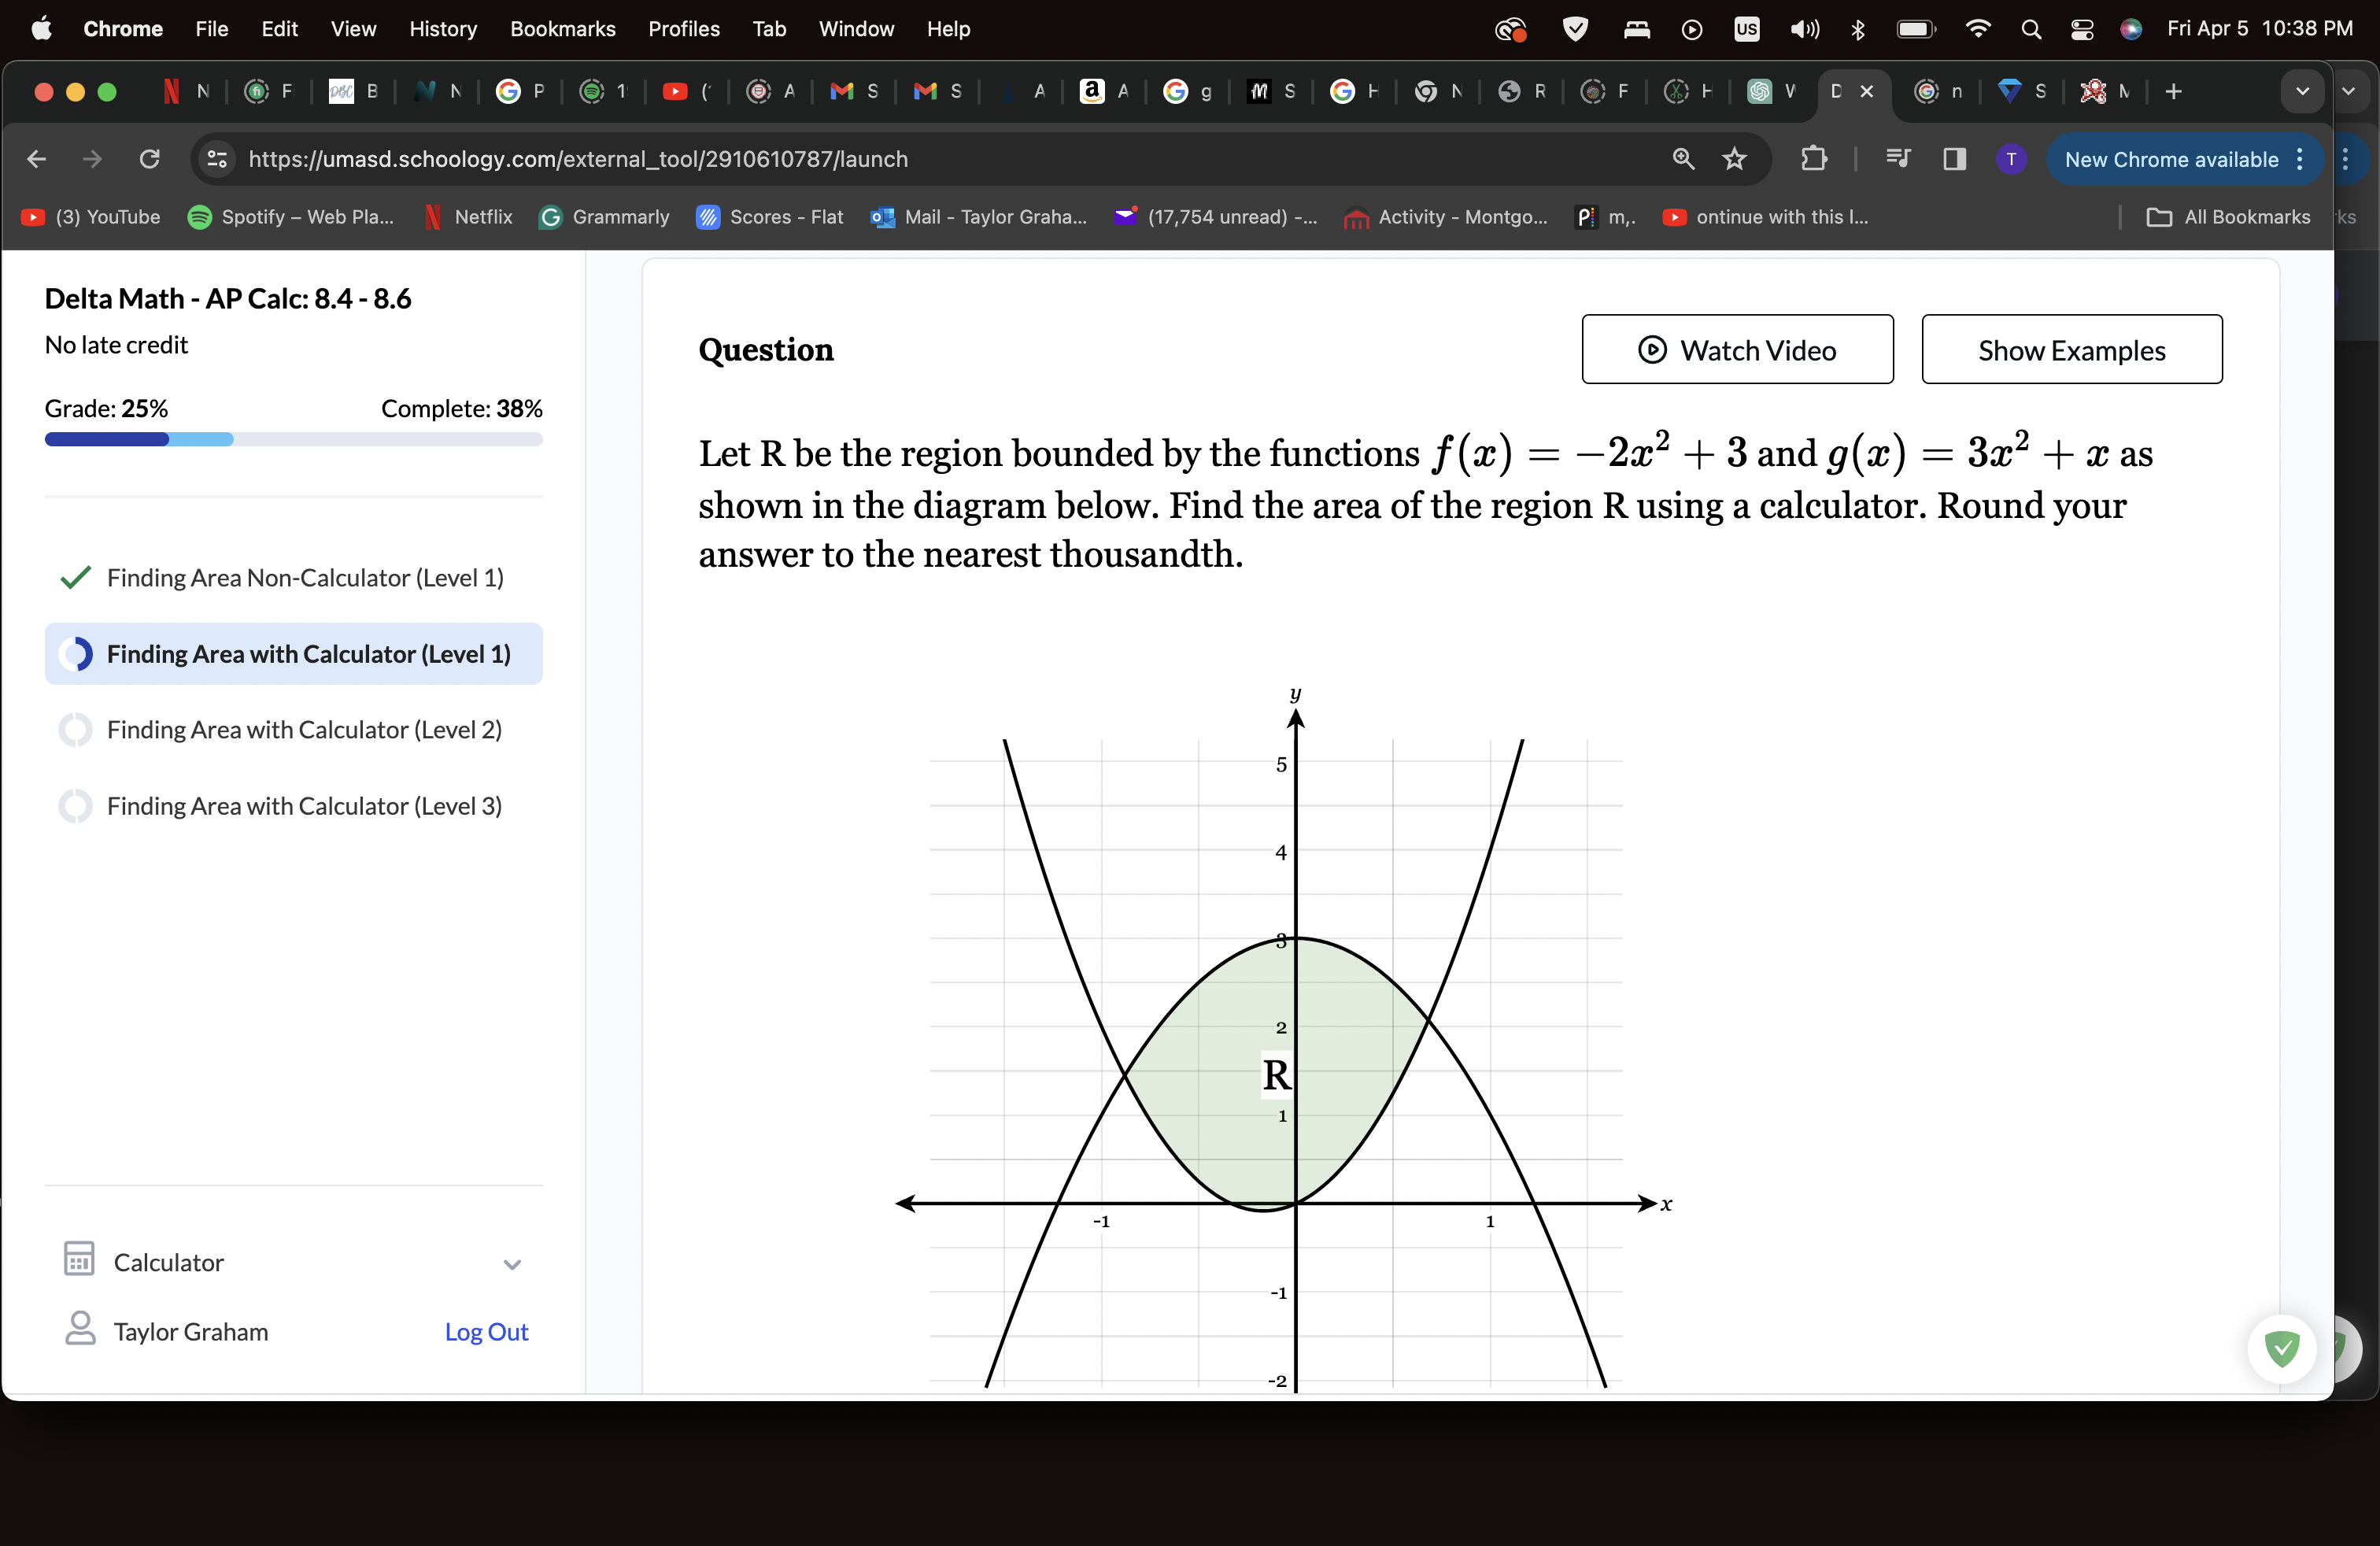
Task: Expand the Calculator panel chevron
Action: pos(513,1264)
